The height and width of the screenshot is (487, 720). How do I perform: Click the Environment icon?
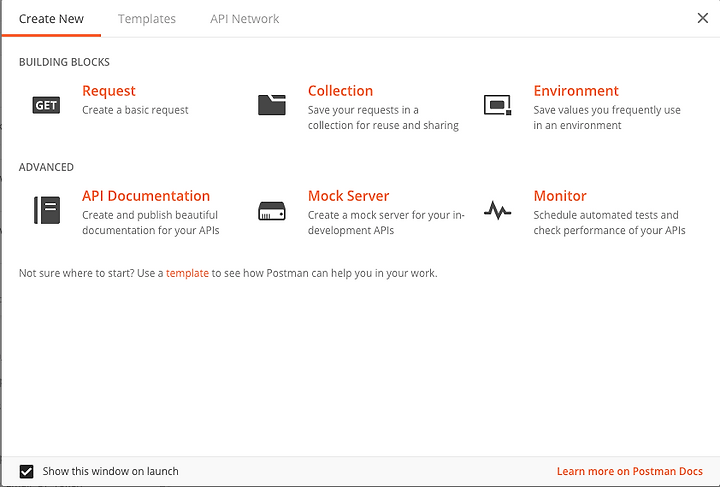(497, 105)
